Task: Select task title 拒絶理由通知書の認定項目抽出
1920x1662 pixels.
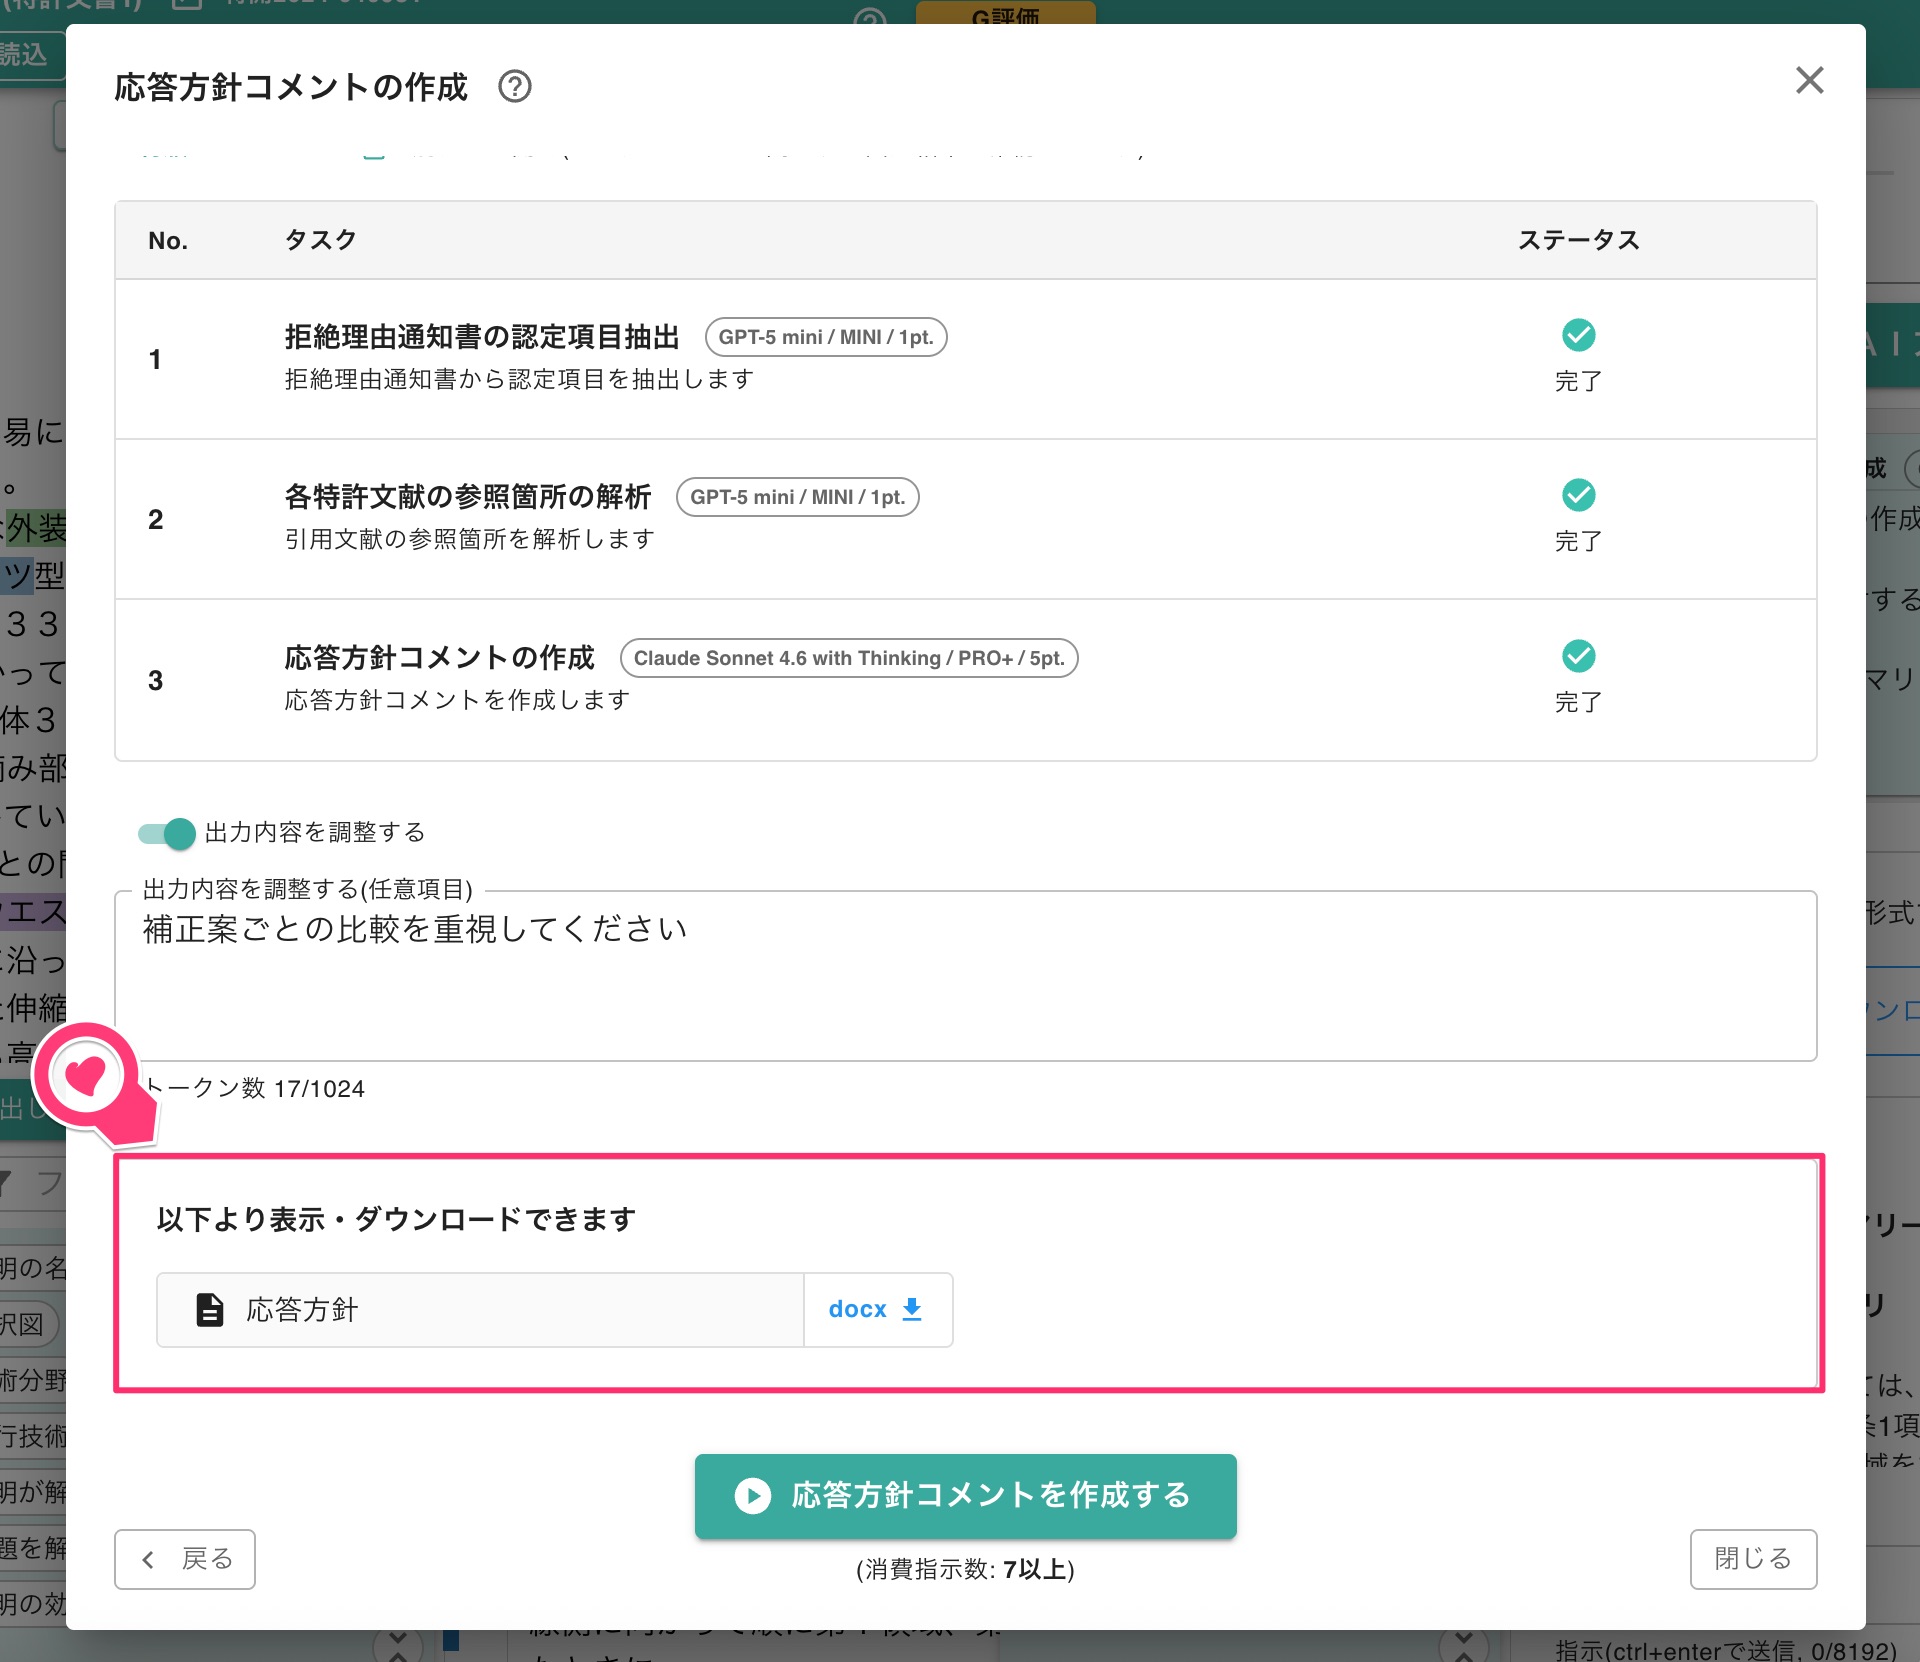Action: 482,337
